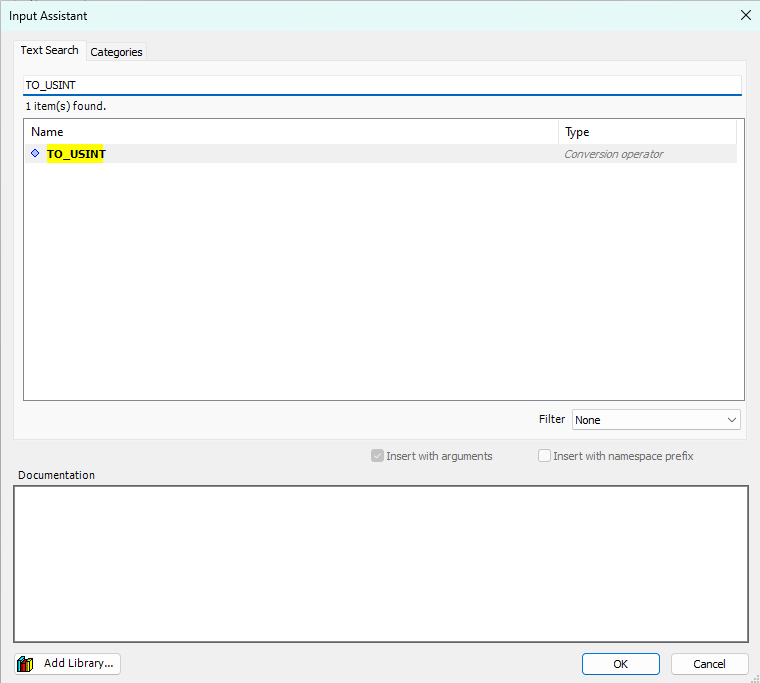Click the Conversion operator type cell
760x683 pixels.
pyautogui.click(x=614, y=154)
